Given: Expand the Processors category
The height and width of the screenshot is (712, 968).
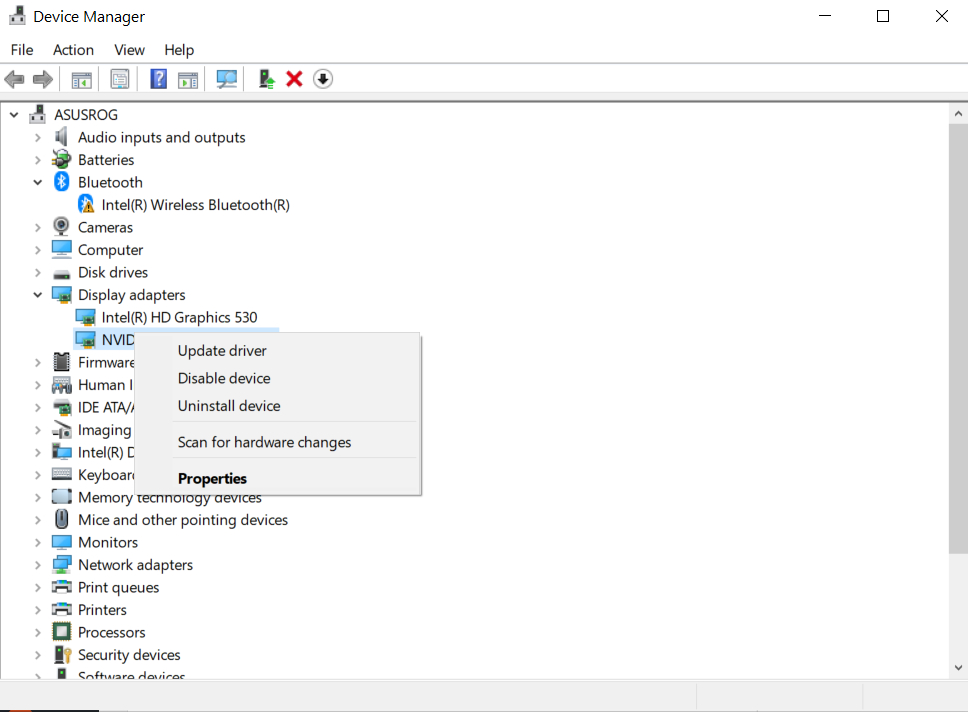Looking at the screenshot, I should click(38, 632).
